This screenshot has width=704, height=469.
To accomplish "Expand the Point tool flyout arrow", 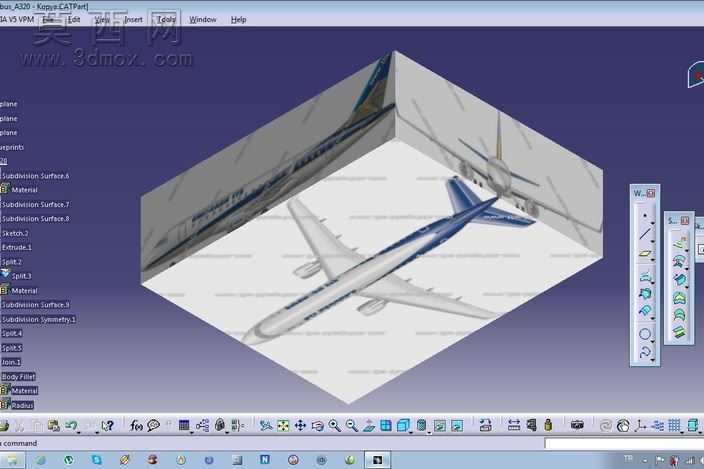I will (653, 223).
